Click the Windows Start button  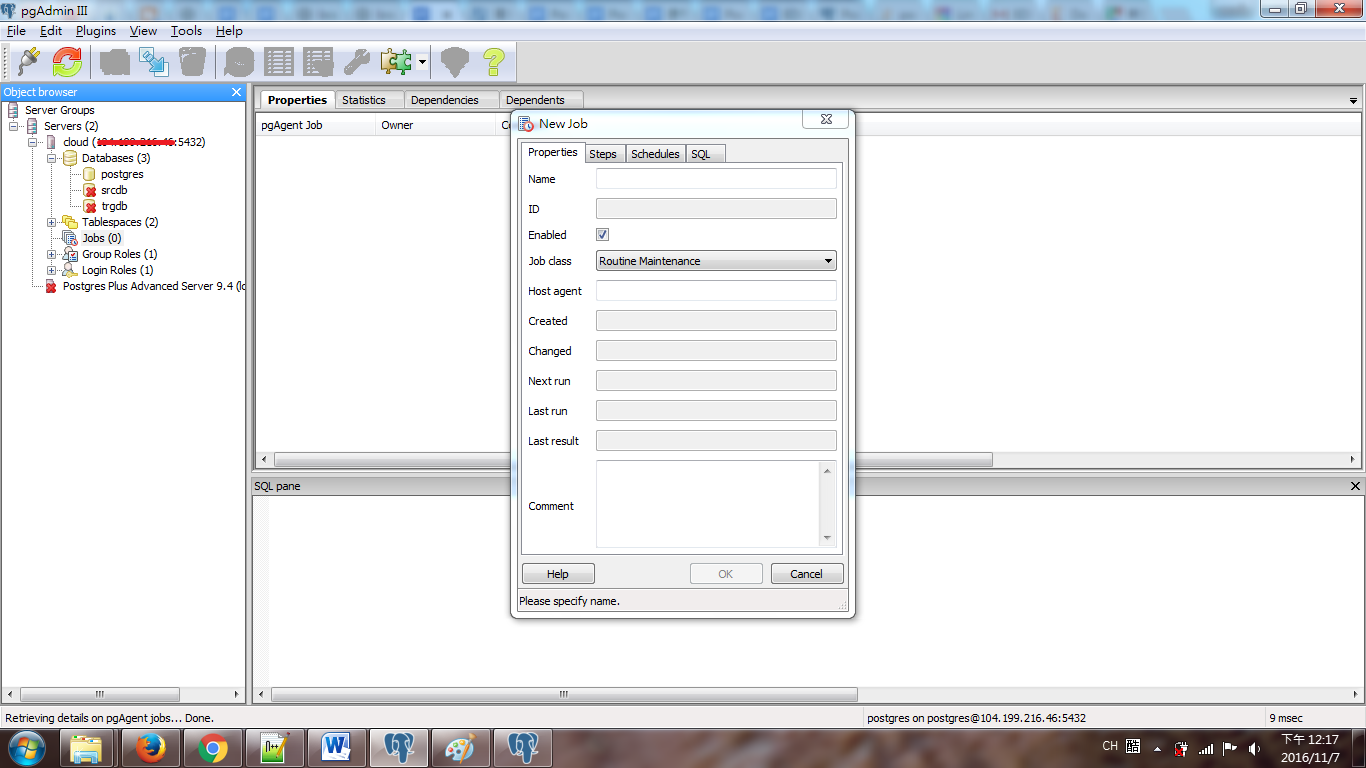pos(27,748)
